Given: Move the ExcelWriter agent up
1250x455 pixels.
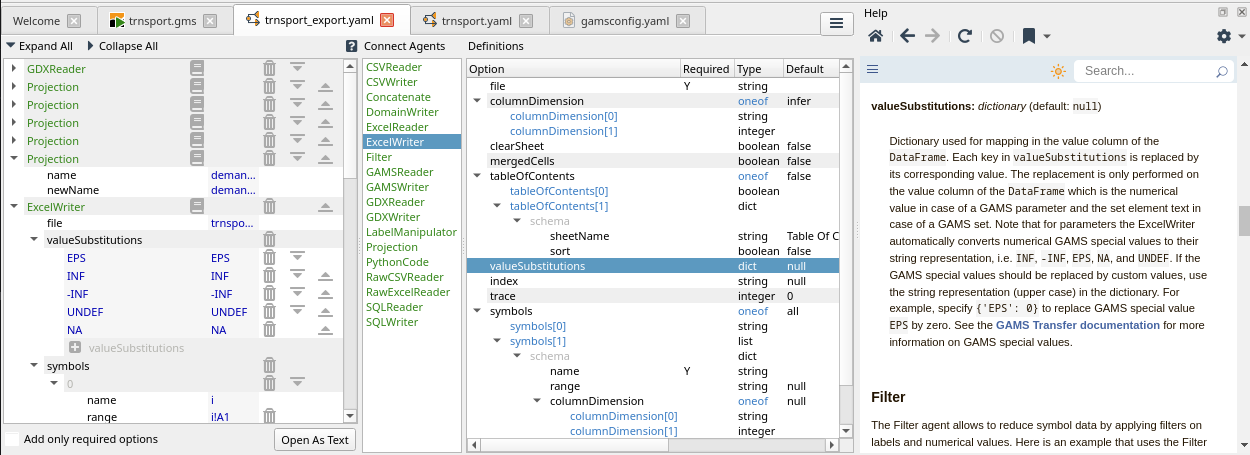Looking at the screenshot, I should click(x=325, y=207).
